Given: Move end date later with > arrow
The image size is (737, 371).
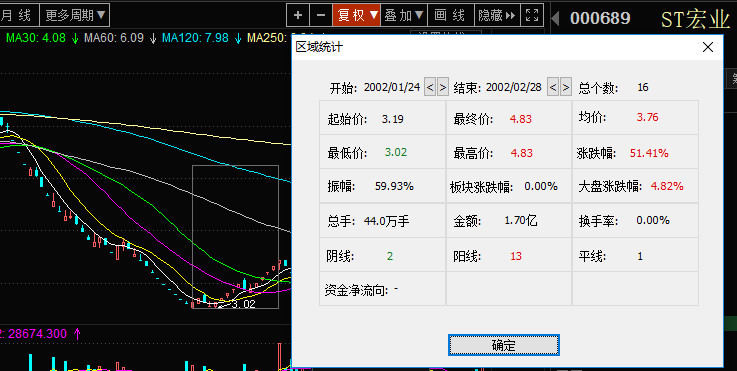Looking at the screenshot, I should pos(566,87).
